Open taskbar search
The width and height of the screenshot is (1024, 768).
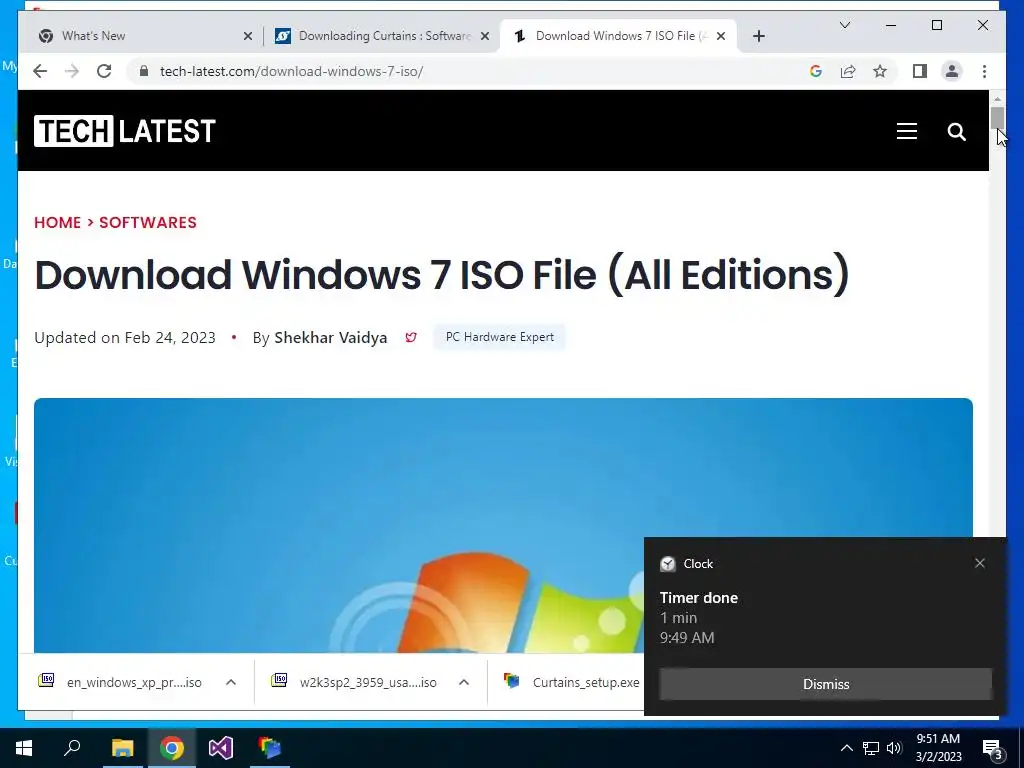point(72,748)
